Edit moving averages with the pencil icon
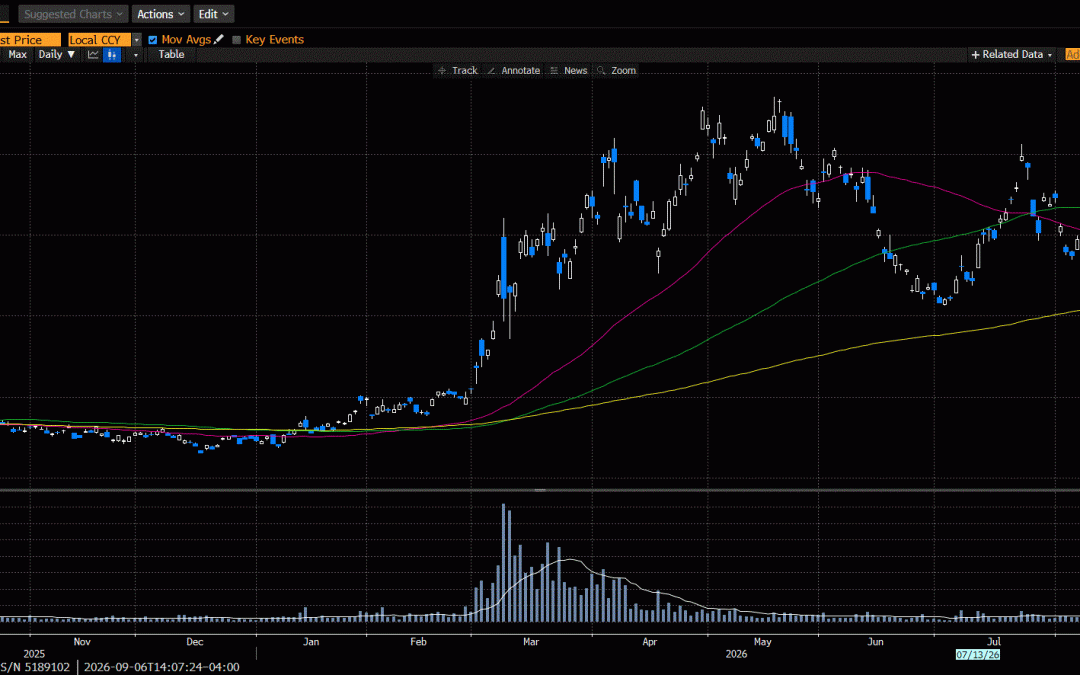 point(219,40)
